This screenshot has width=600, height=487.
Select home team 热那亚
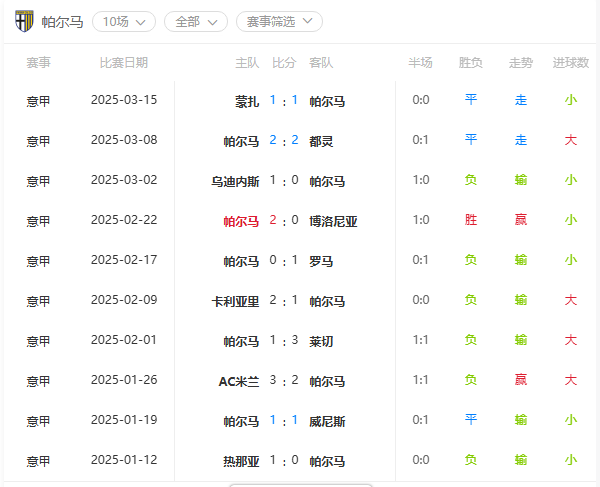pos(241,461)
